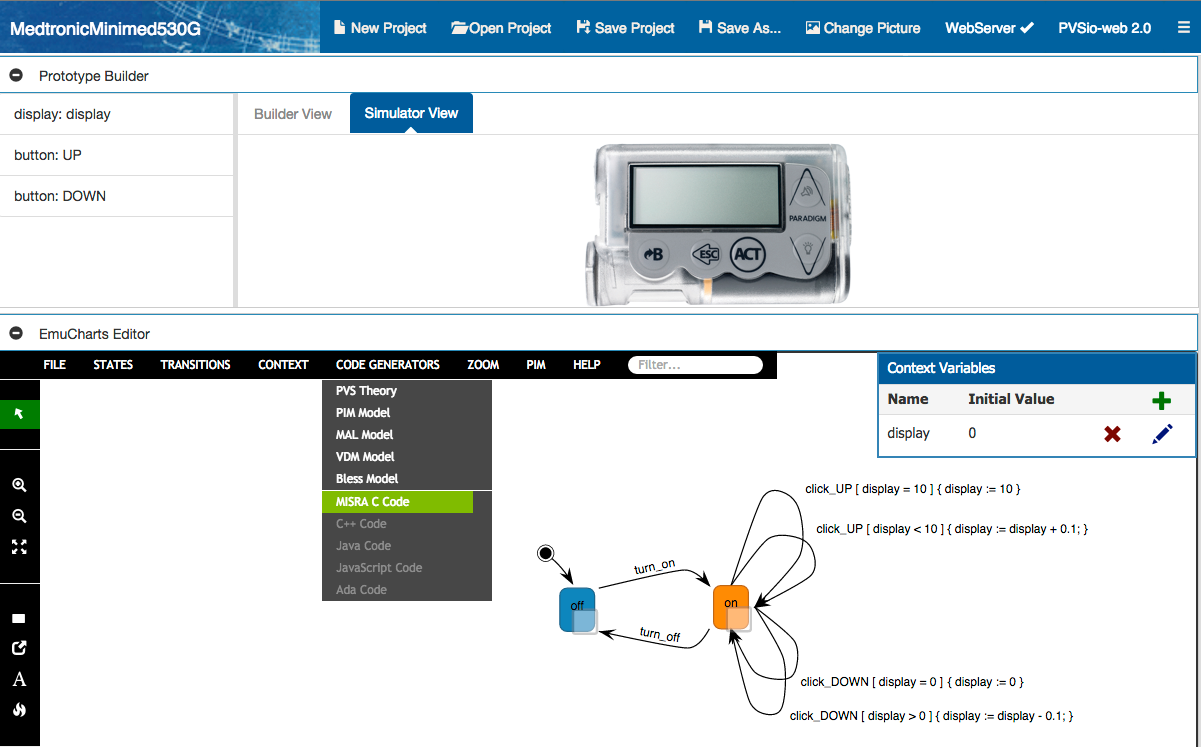Click Open Project in top bar
Image resolution: width=1201 pixels, height=747 pixels.
(x=501, y=28)
